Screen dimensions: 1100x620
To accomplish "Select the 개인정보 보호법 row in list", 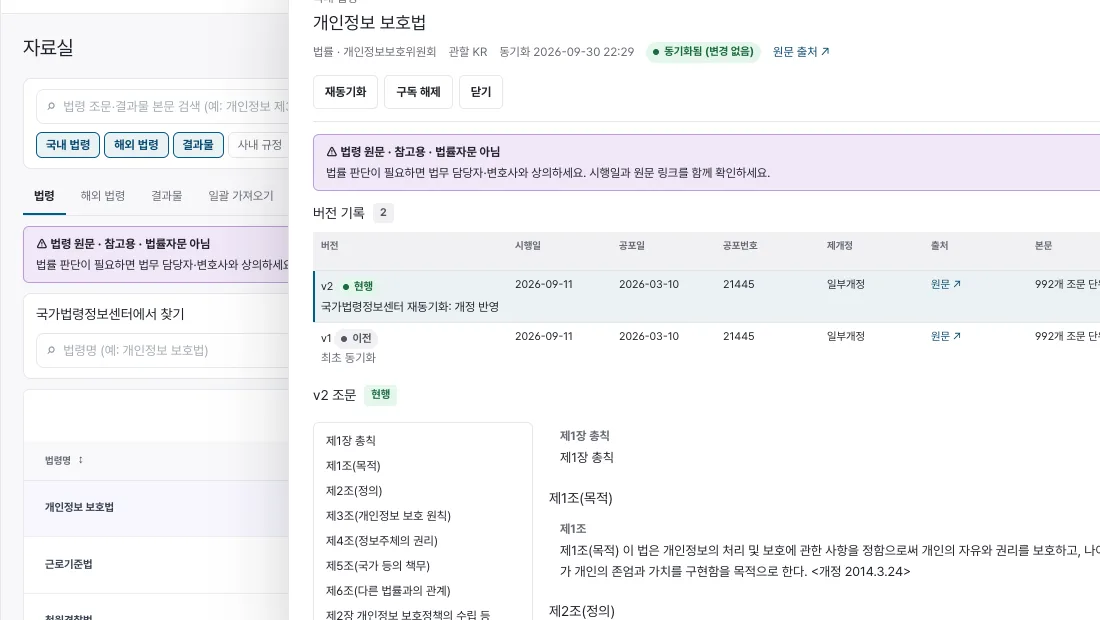I will click(156, 507).
